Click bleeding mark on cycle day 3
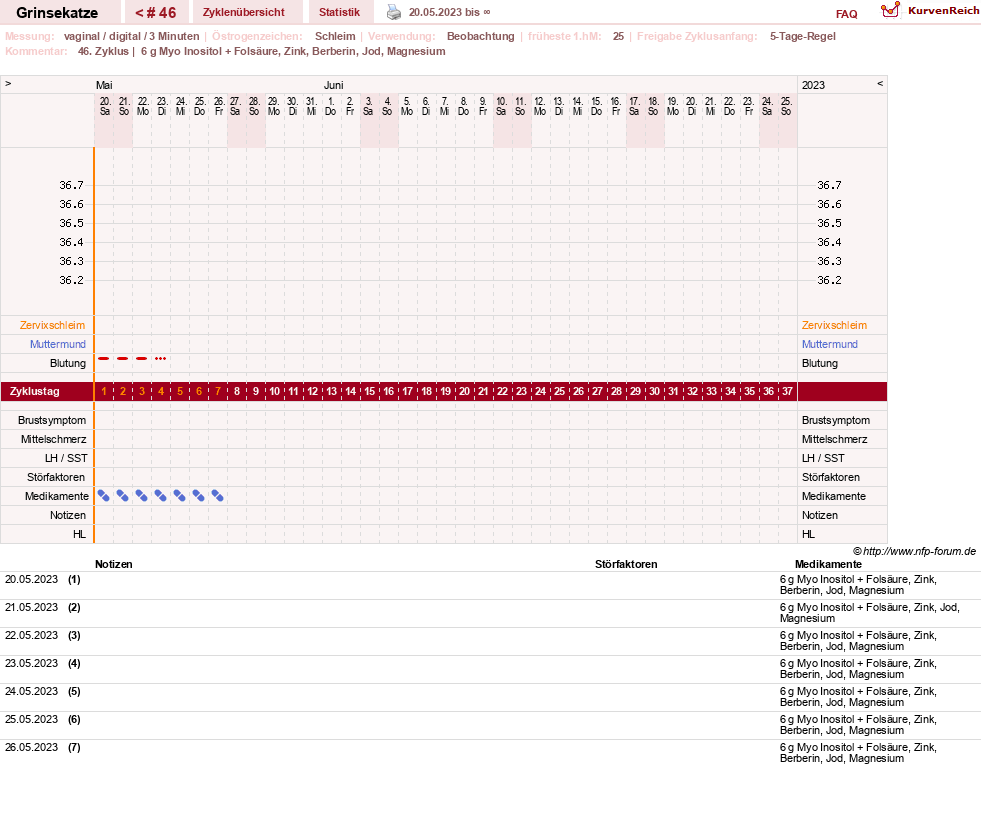 click(142, 359)
